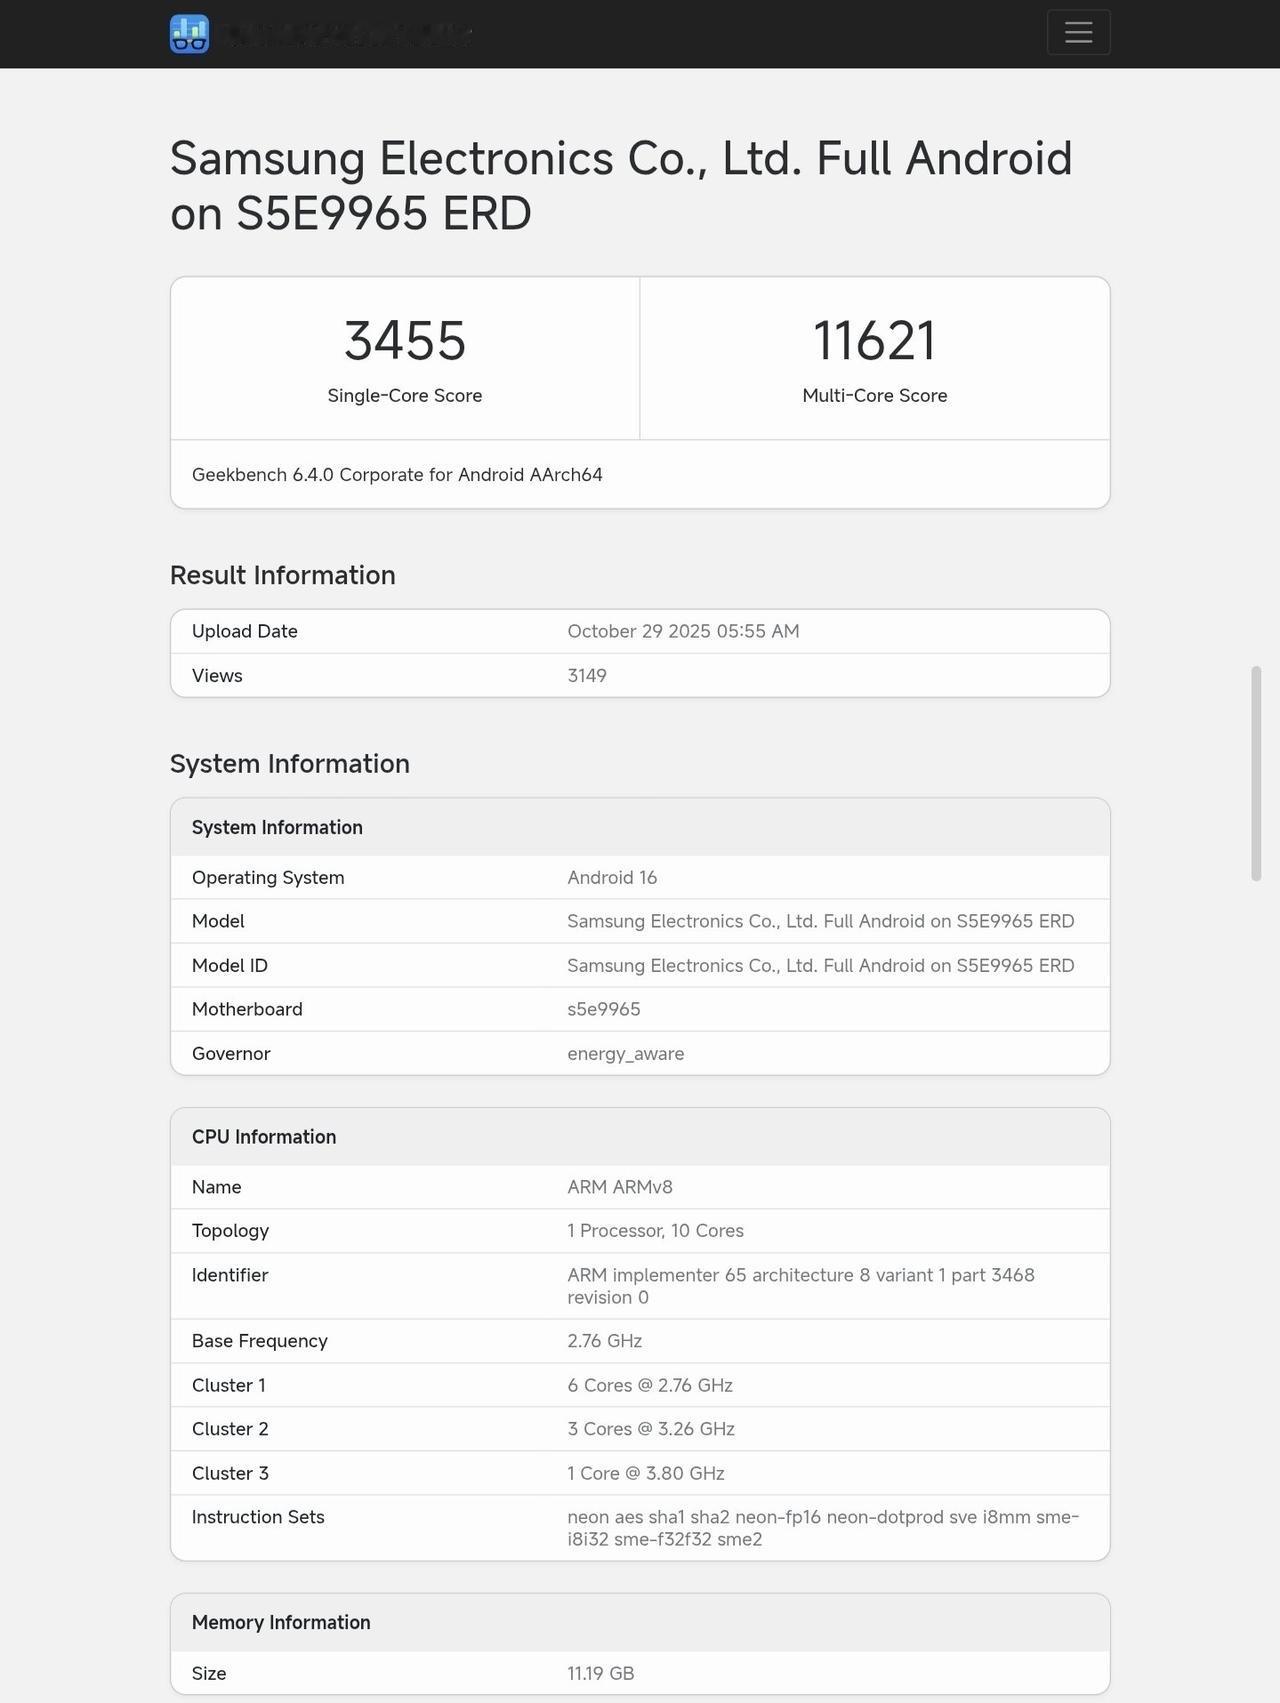1280x1703 pixels.
Task: Click the Cluster 1 label
Action: pyautogui.click(x=229, y=1385)
